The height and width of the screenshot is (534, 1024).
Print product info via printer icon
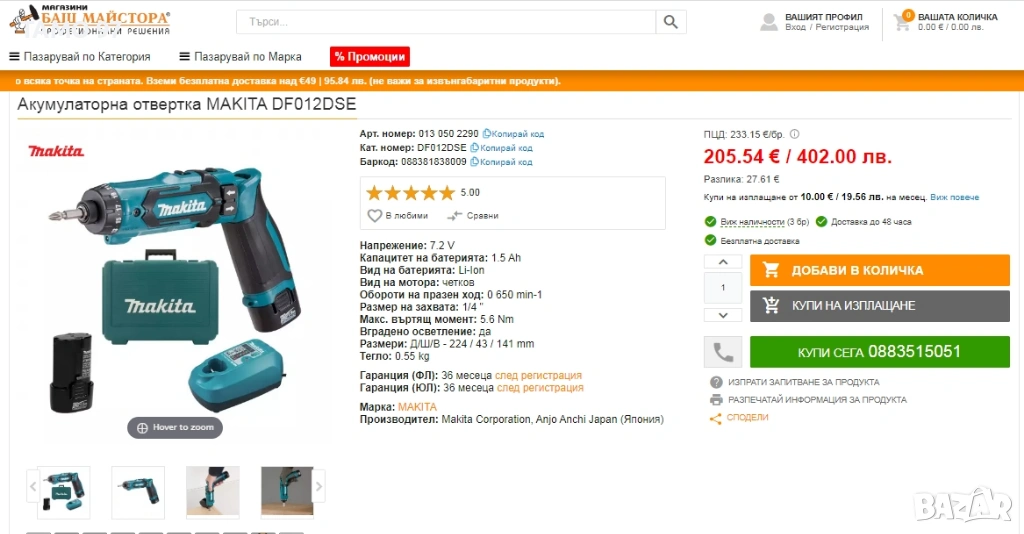(716, 400)
